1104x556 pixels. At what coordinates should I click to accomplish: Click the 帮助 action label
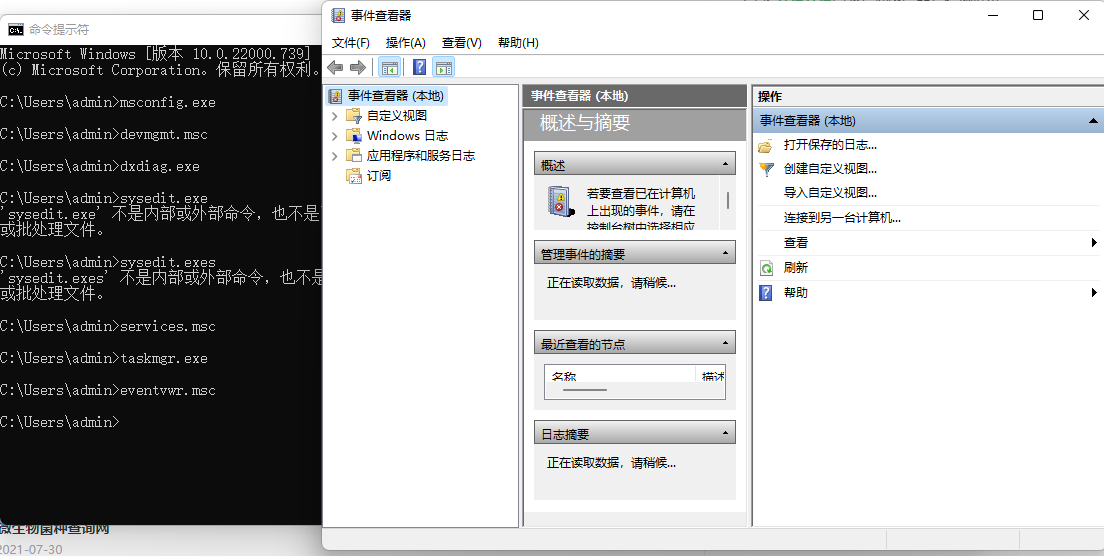coord(796,292)
